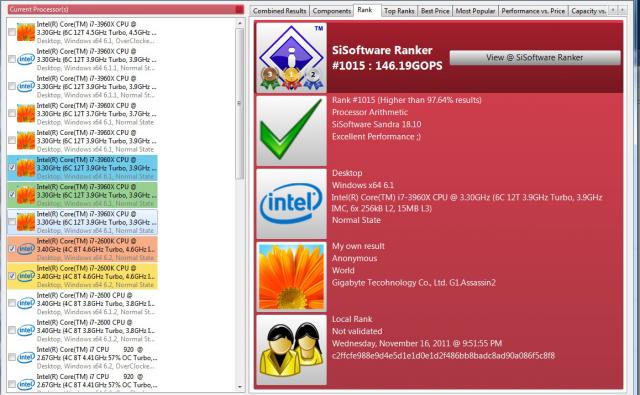Click the 'My own result' text
This screenshot has height=395, width=640.
[x=358, y=246]
